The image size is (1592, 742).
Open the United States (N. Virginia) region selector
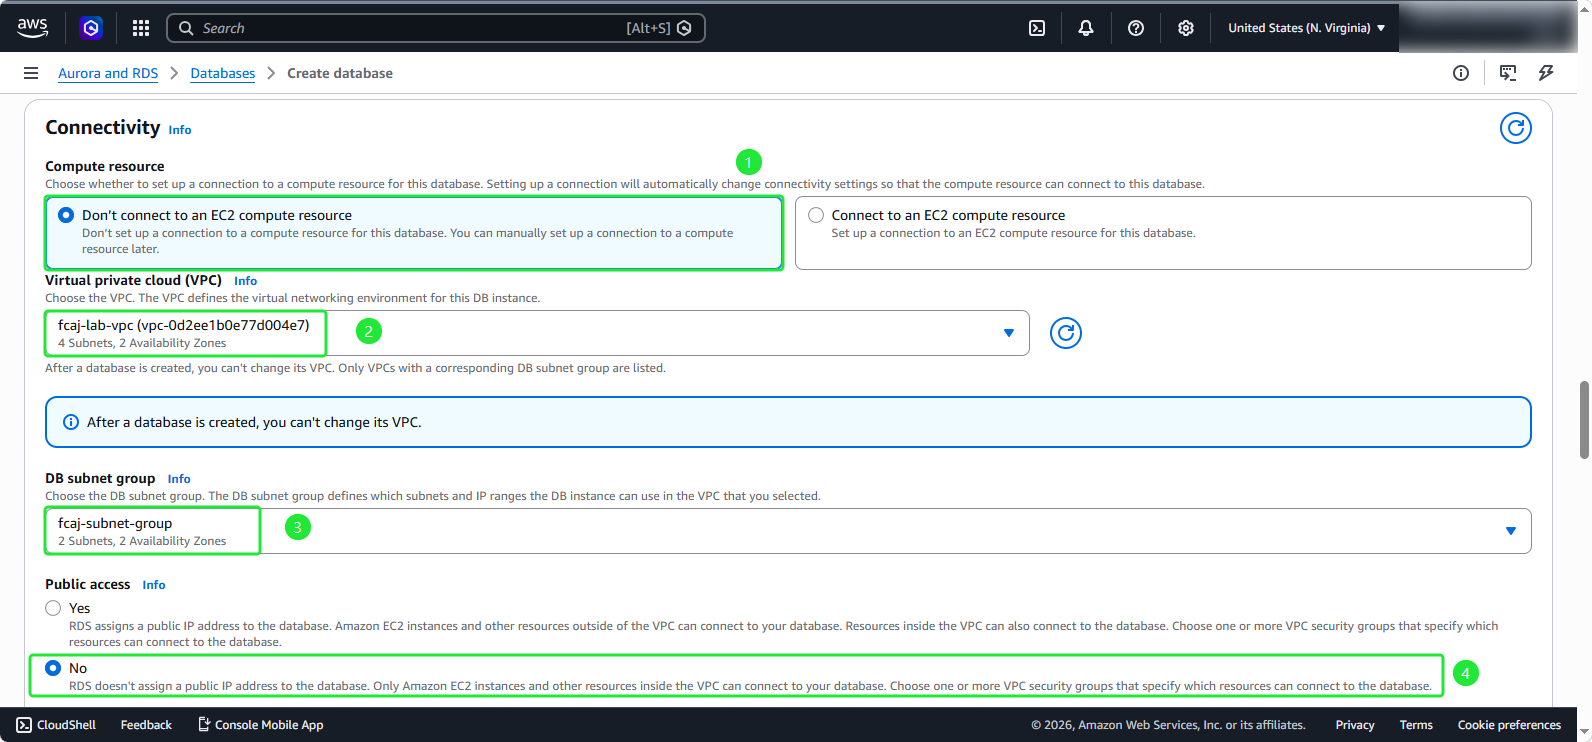click(x=1307, y=28)
